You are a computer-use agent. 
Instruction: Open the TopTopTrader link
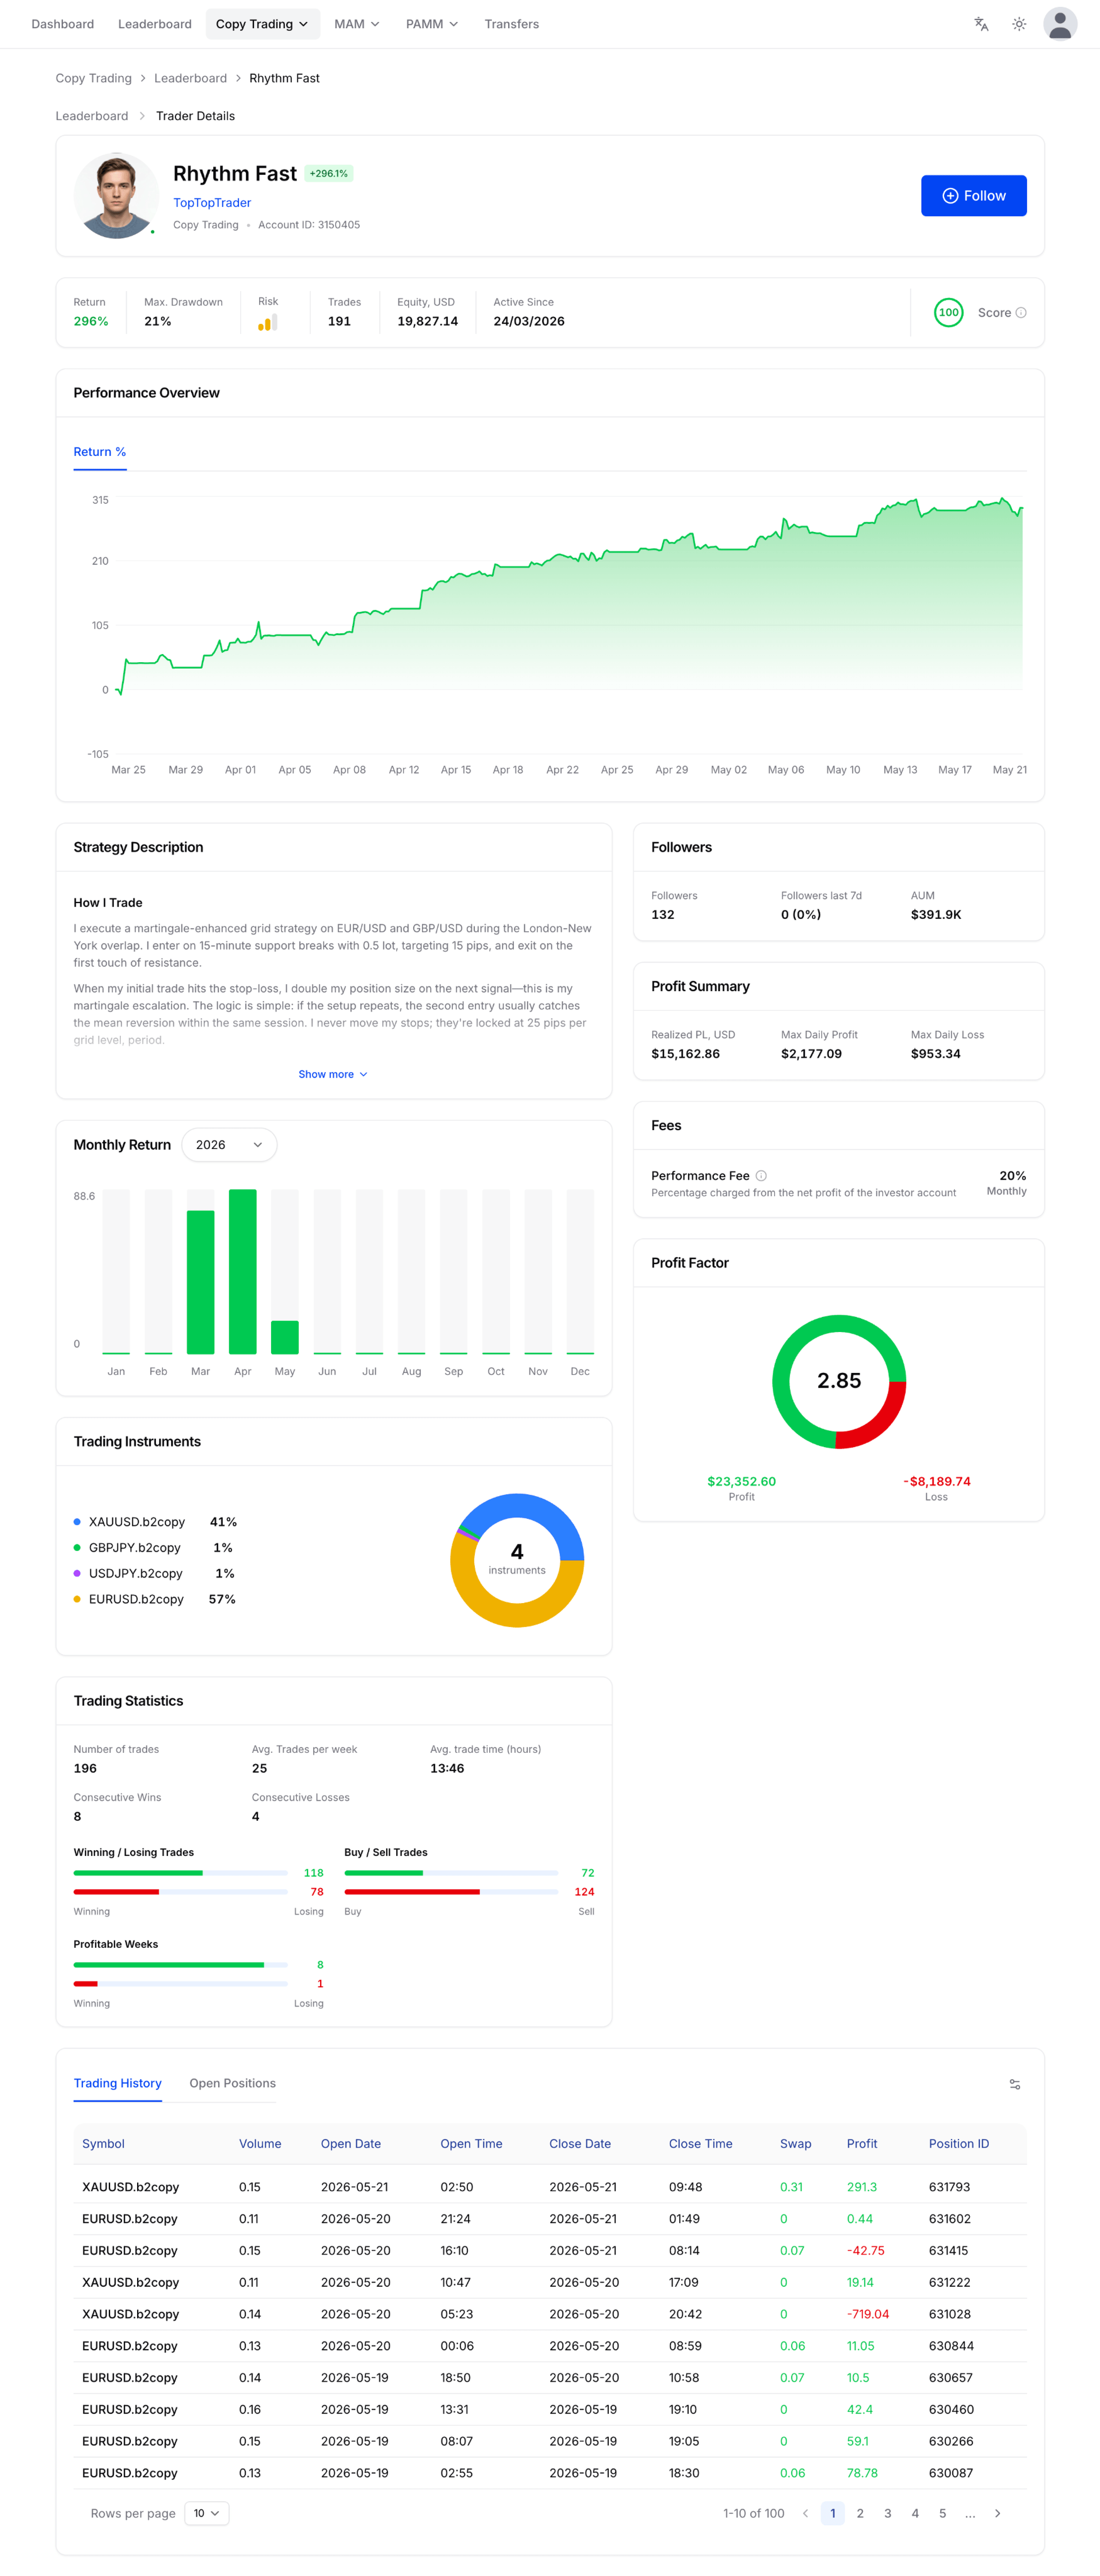[212, 203]
